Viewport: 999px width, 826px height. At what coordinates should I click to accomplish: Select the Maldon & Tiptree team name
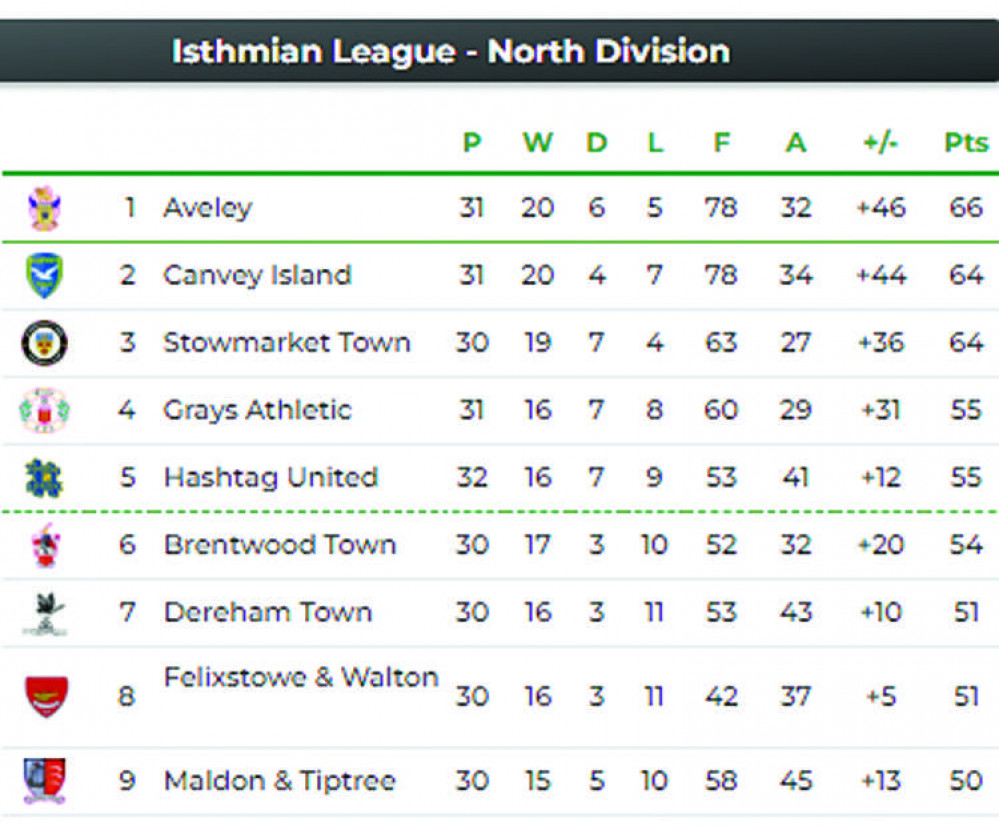280,781
